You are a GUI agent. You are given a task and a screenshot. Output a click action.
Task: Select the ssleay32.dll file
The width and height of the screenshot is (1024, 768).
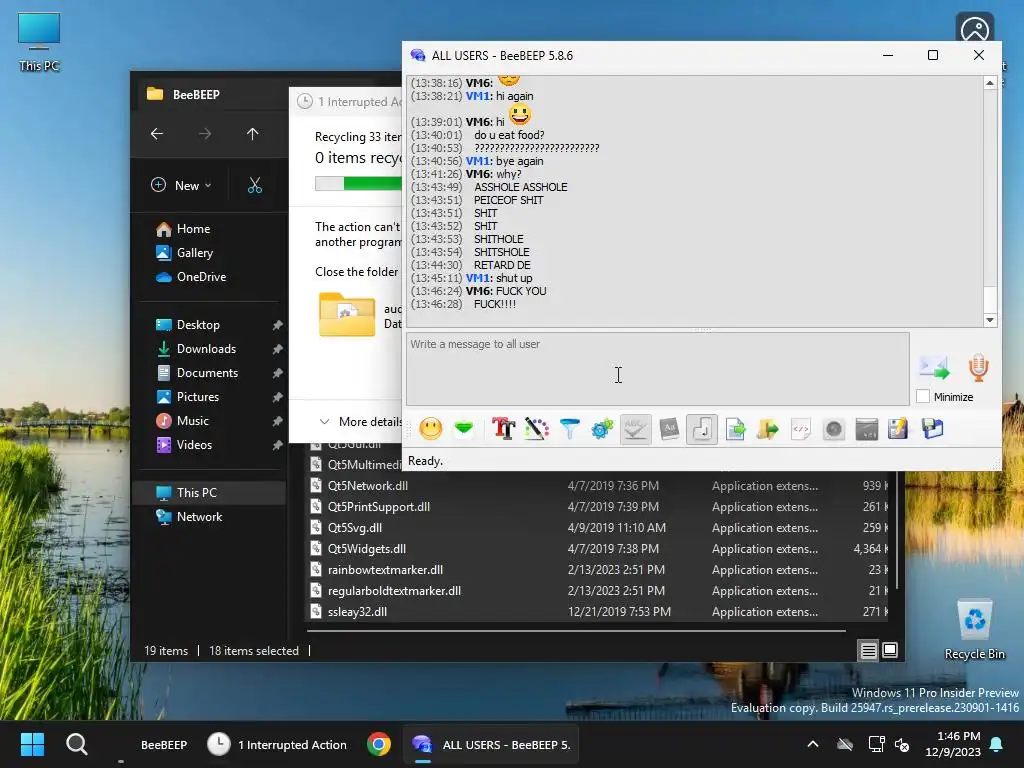click(597, 612)
